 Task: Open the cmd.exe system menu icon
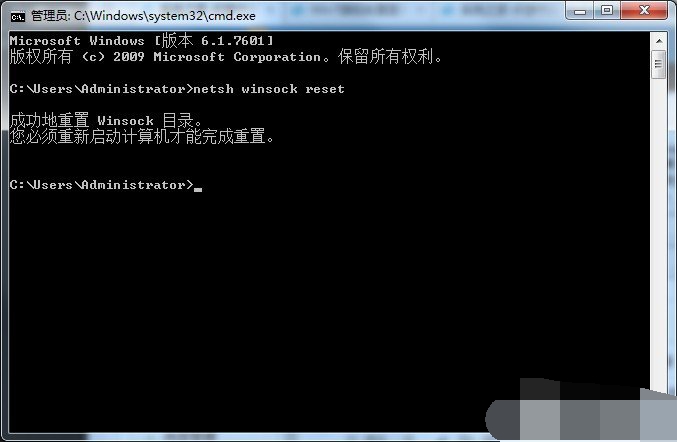pyautogui.click(x=18, y=17)
